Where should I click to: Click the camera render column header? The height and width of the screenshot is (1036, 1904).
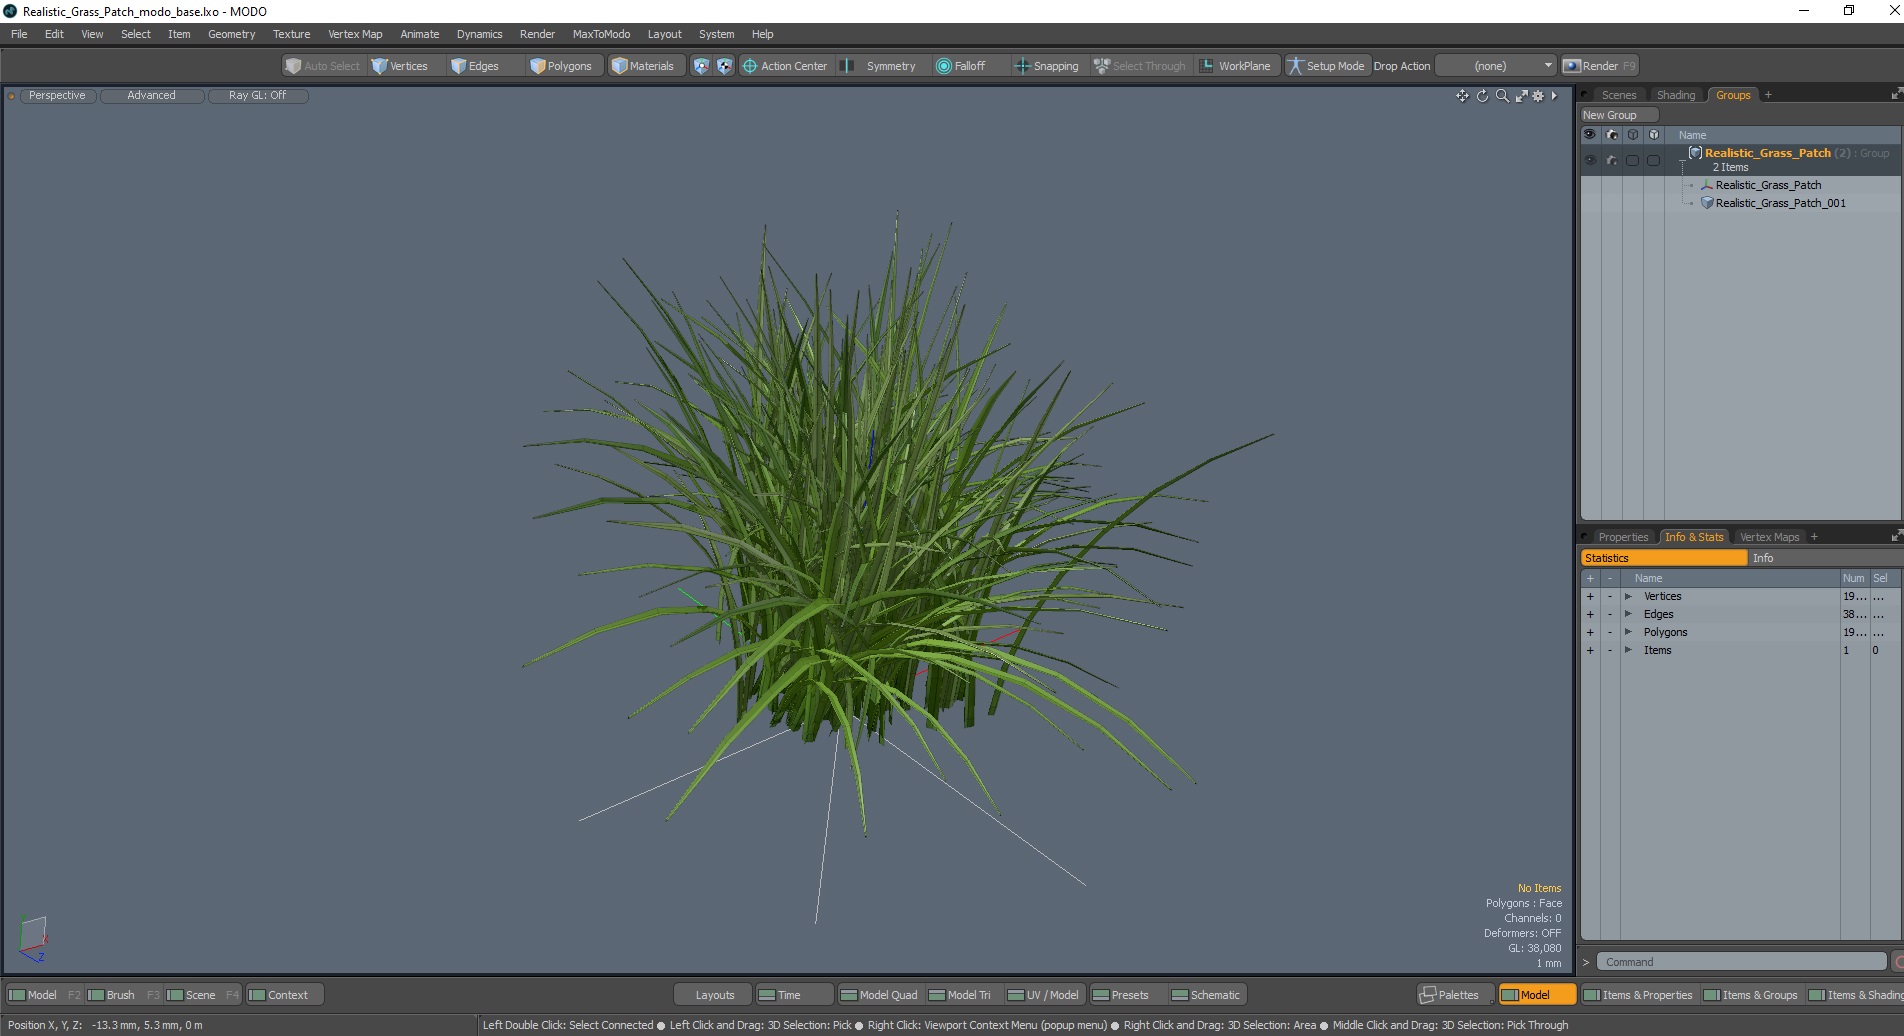(1612, 134)
